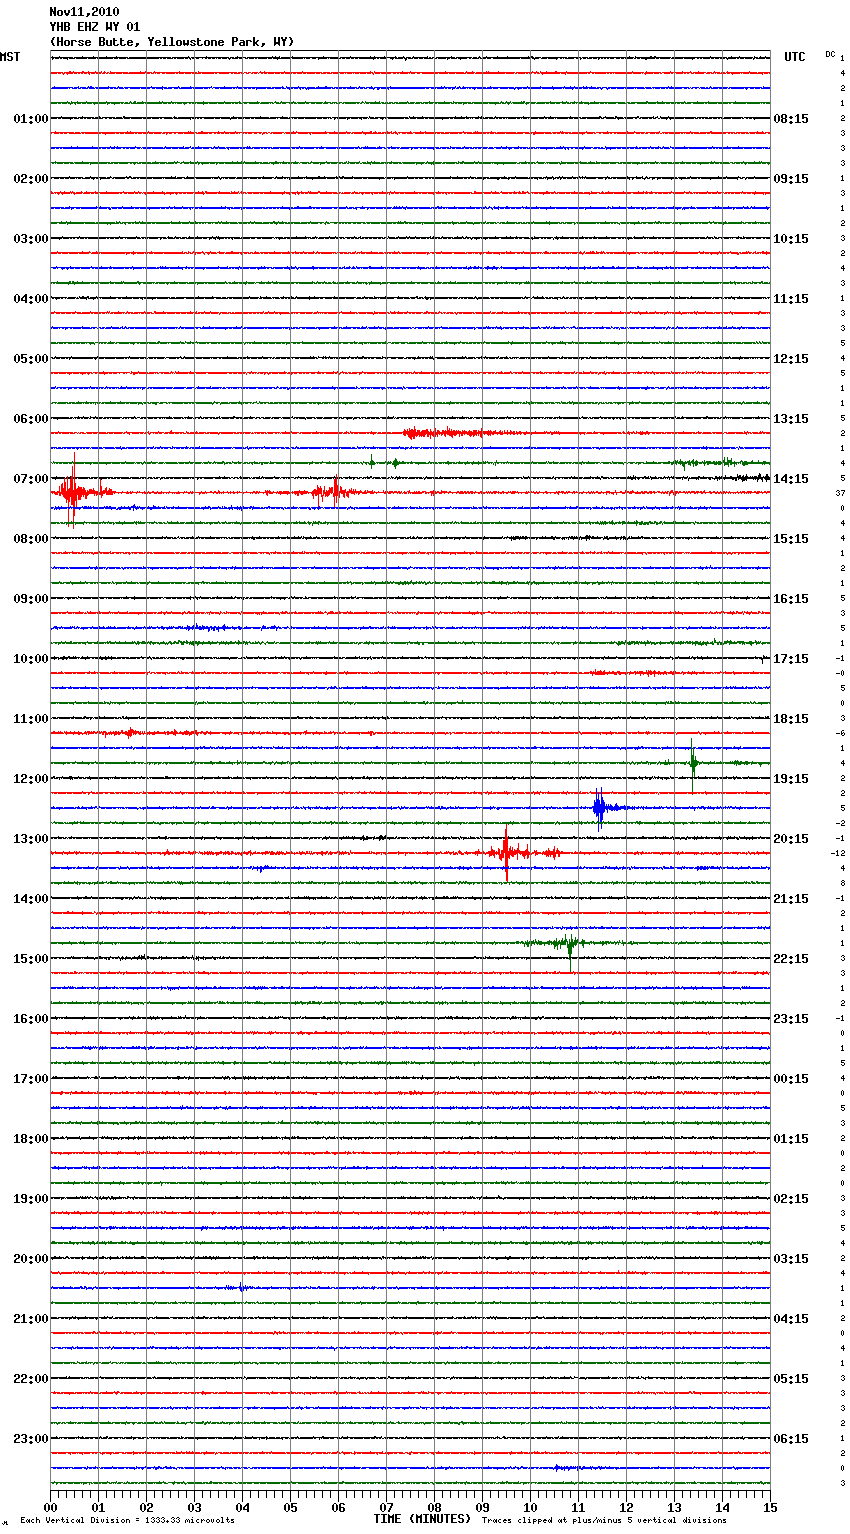Screen dimensions: 850x1534
Task: Click the 00:15 UTC time label
Action: tap(791, 1079)
